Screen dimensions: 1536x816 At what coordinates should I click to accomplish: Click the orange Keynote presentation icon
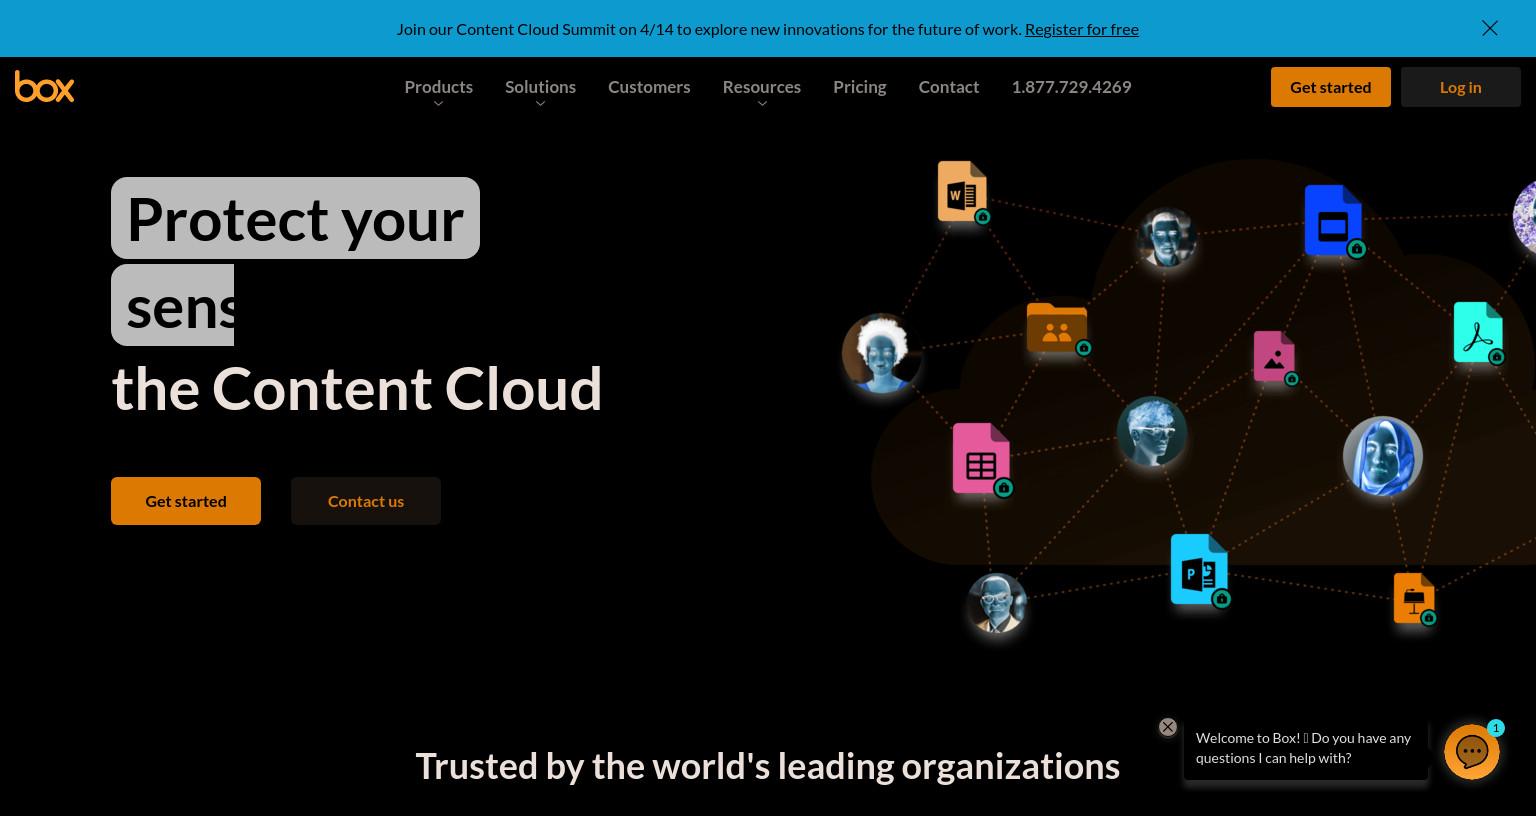pos(1414,598)
